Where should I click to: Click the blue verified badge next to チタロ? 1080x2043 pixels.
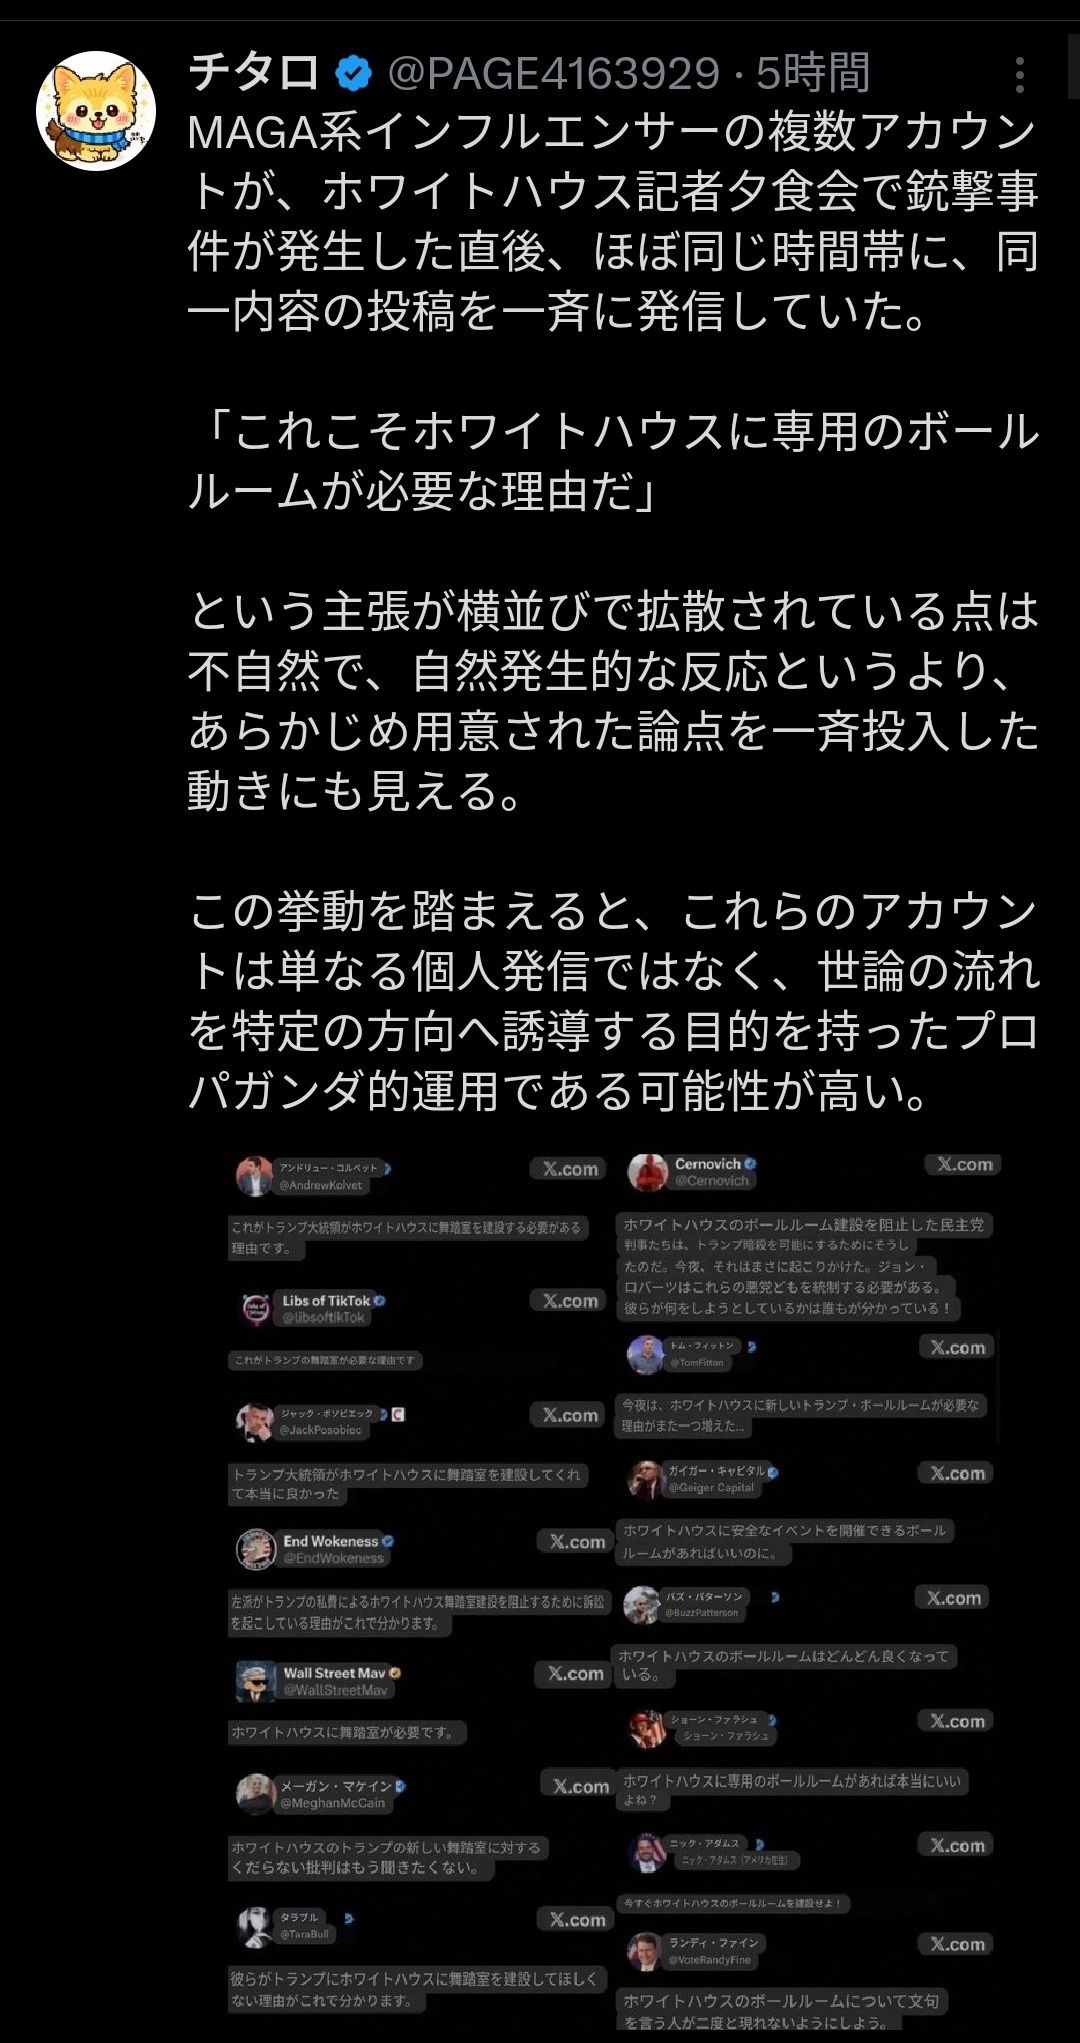click(354, 74)
